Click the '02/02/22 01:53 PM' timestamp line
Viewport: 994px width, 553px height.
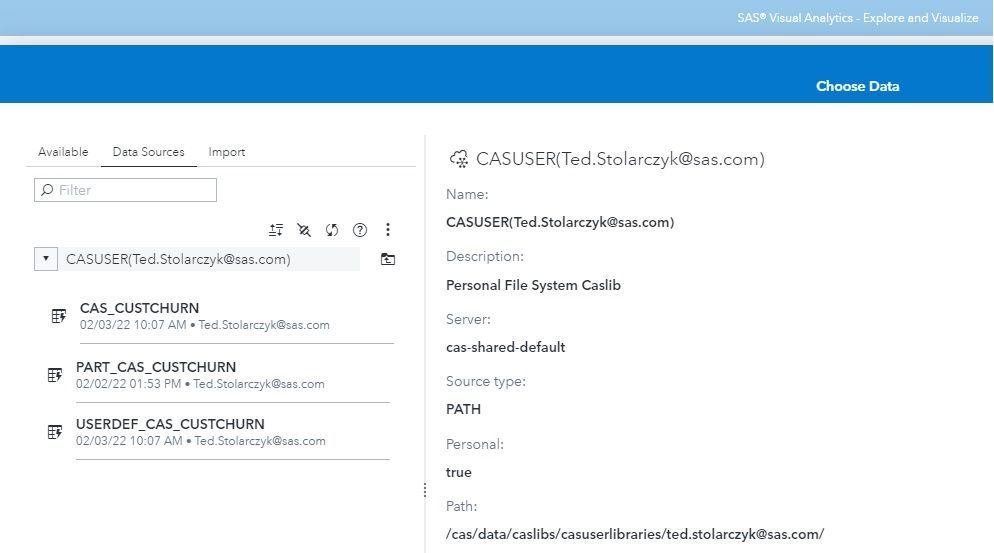point(200,384)
